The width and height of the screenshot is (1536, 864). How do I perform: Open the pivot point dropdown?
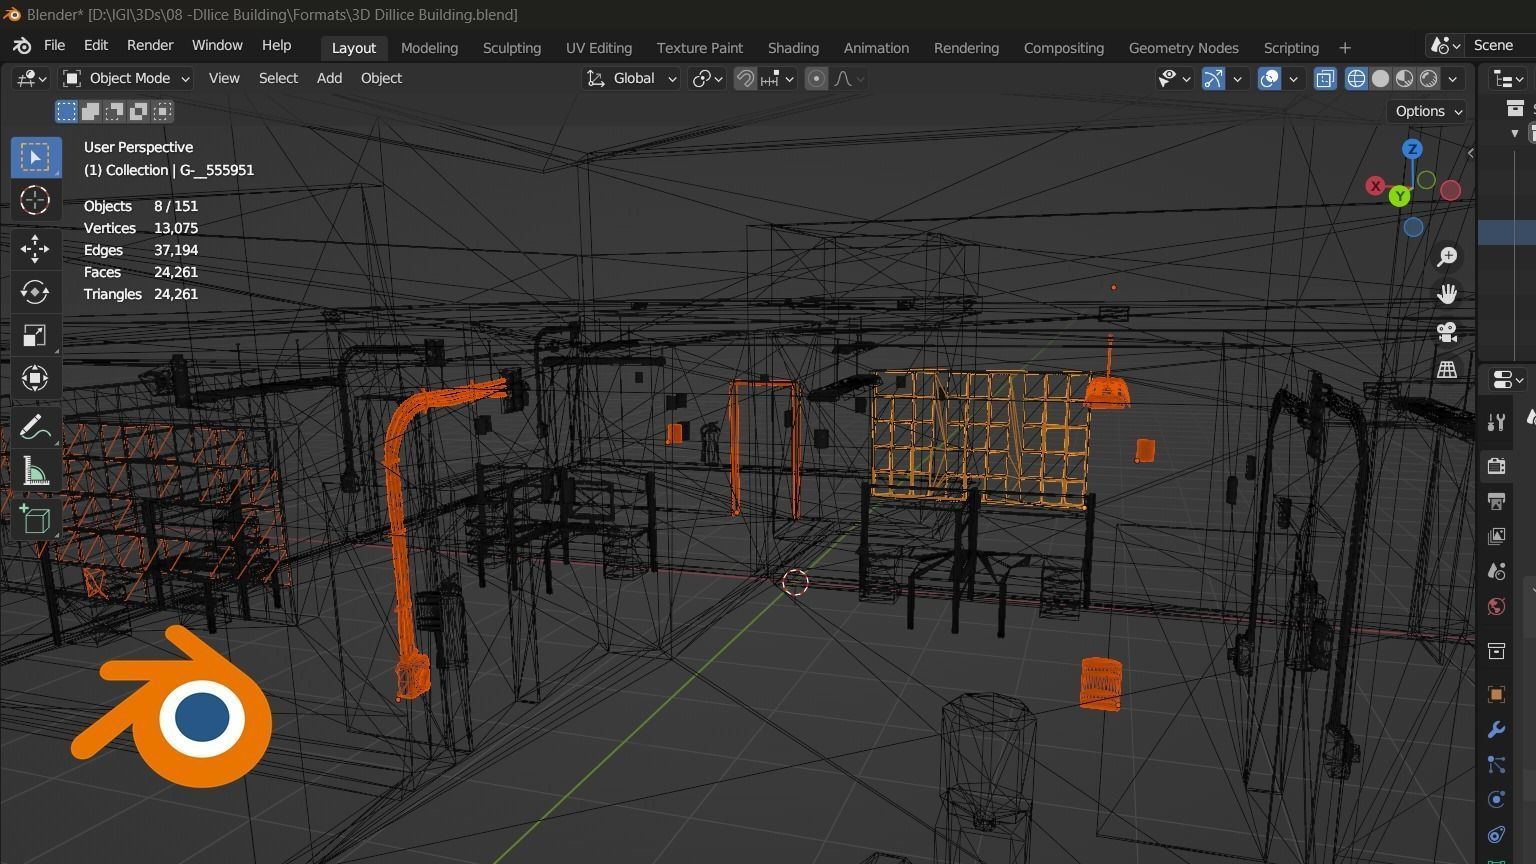click(708, 78)
